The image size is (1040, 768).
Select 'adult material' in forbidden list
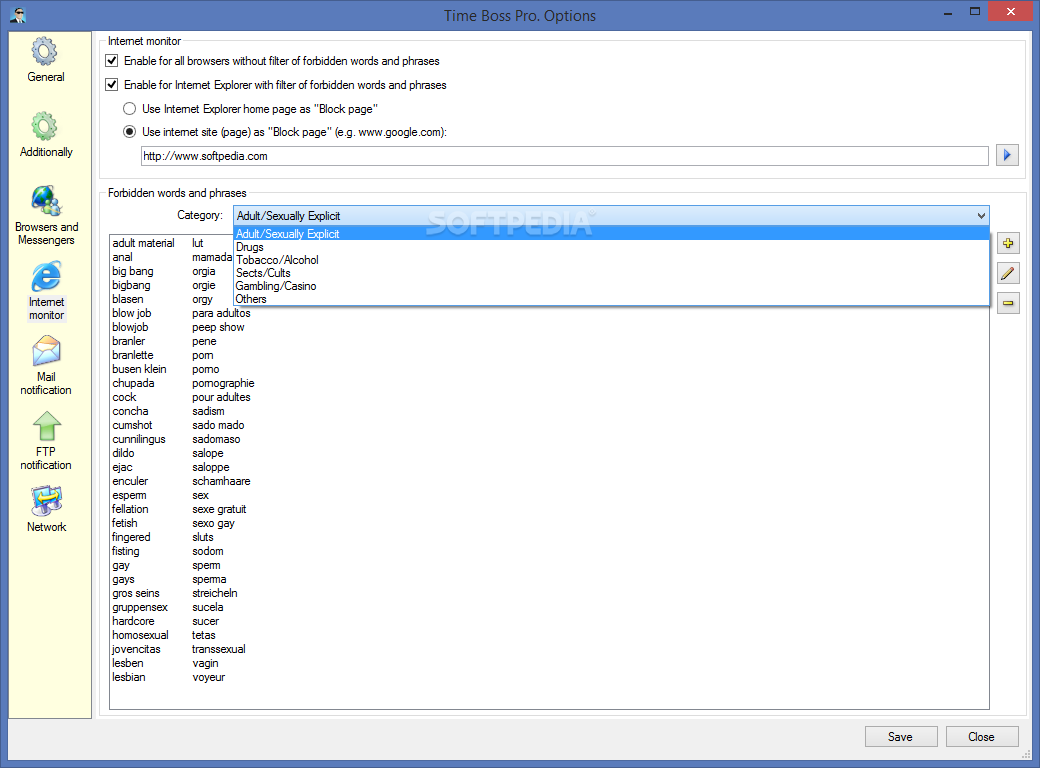coord(143,243)
